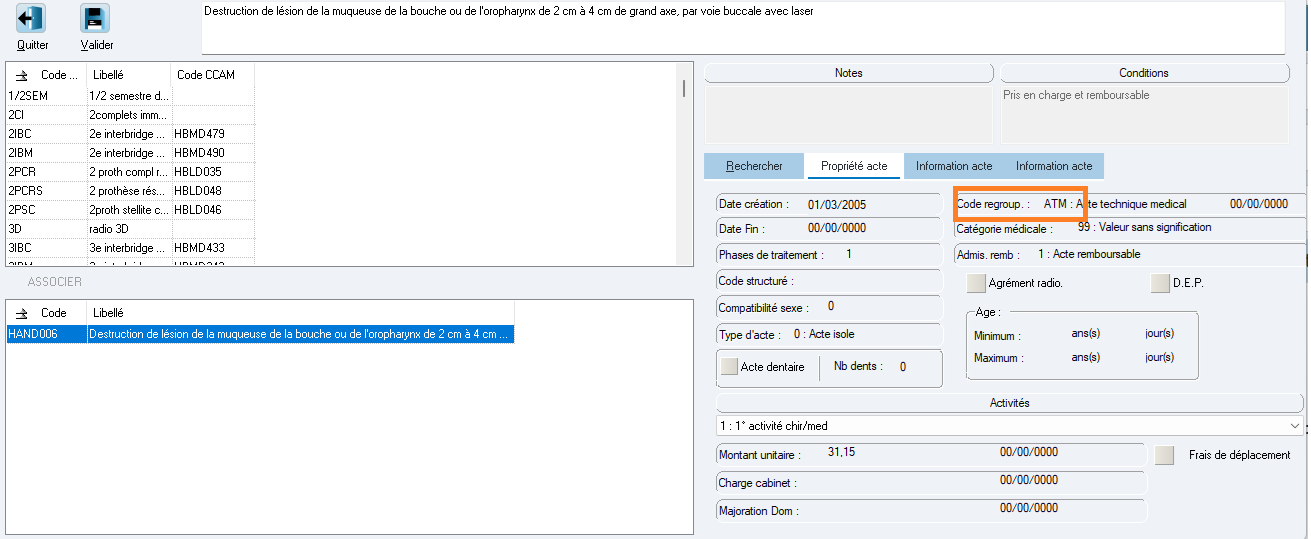Switch to the Propriété acte tab
This screenshot has width=1311, height=539.
pos(854,166)
